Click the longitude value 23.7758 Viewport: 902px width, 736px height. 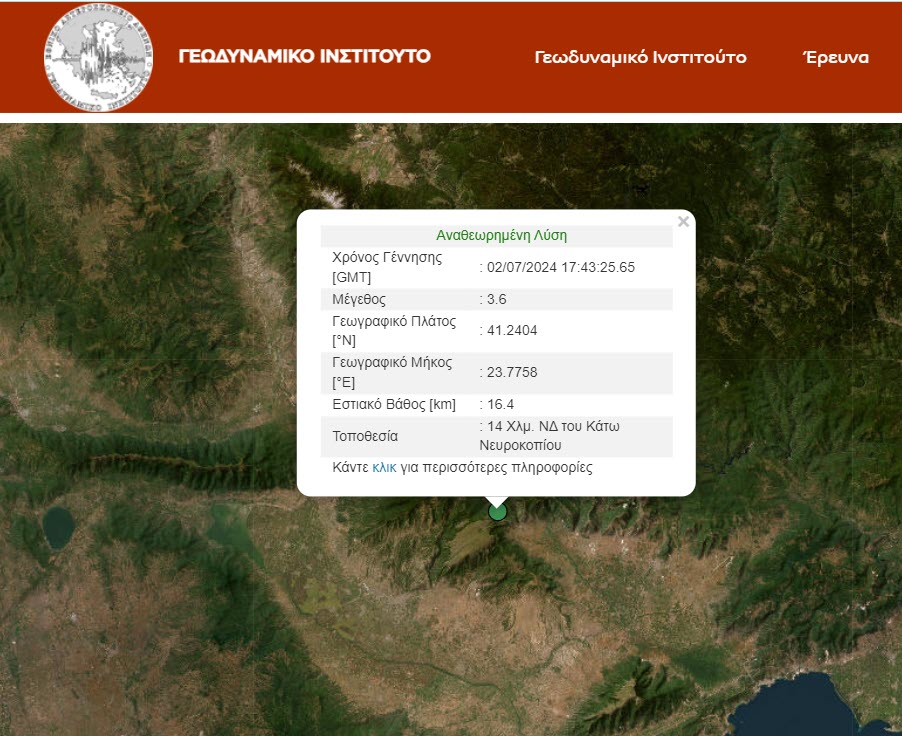(x=512, y=372)
